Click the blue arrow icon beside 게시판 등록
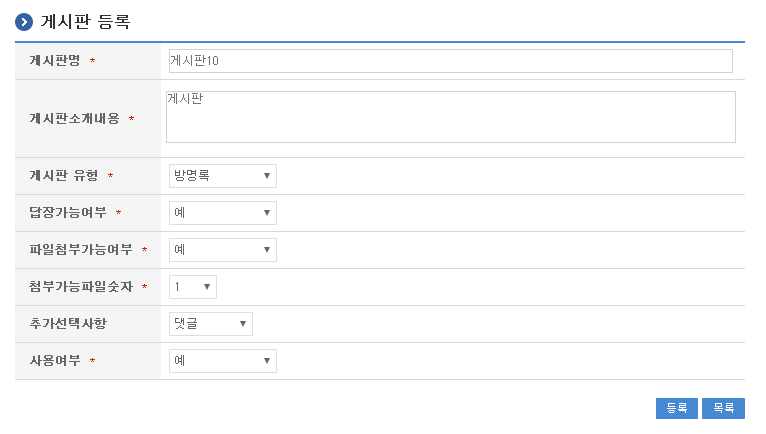Image resolution: width=766 pixels, height=434 pixels. (x=24, y=22)
